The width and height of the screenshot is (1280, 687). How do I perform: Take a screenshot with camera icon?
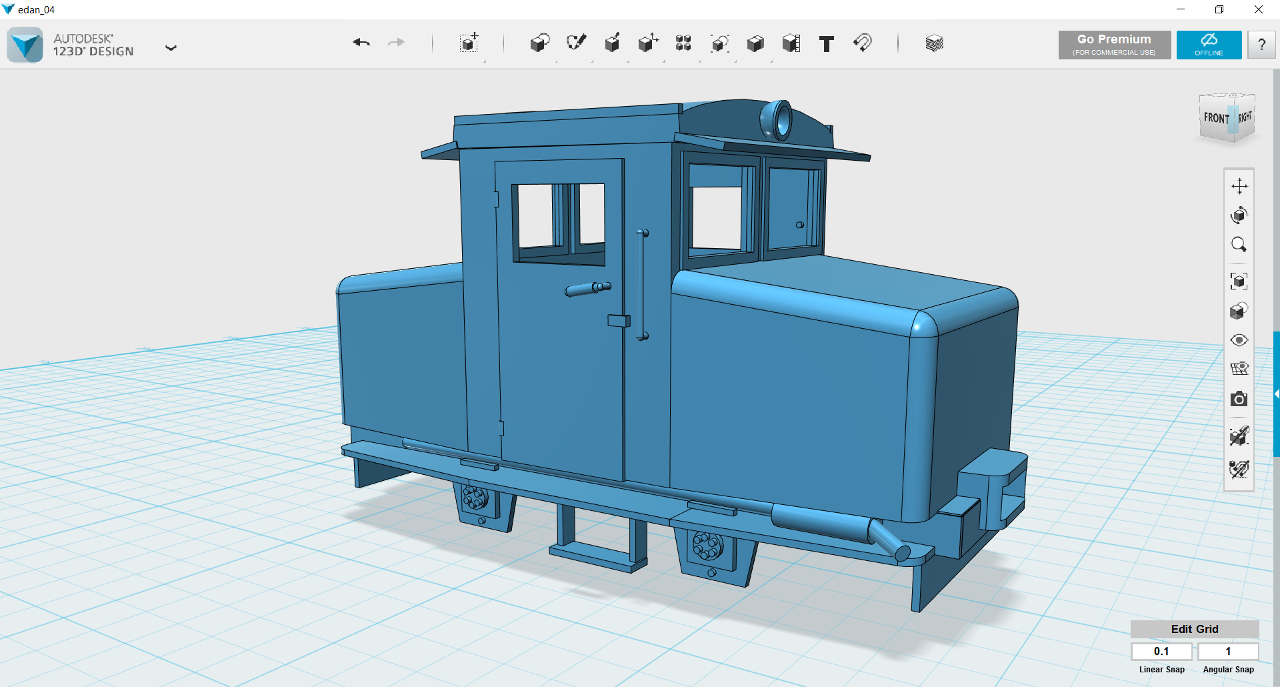1239,399
